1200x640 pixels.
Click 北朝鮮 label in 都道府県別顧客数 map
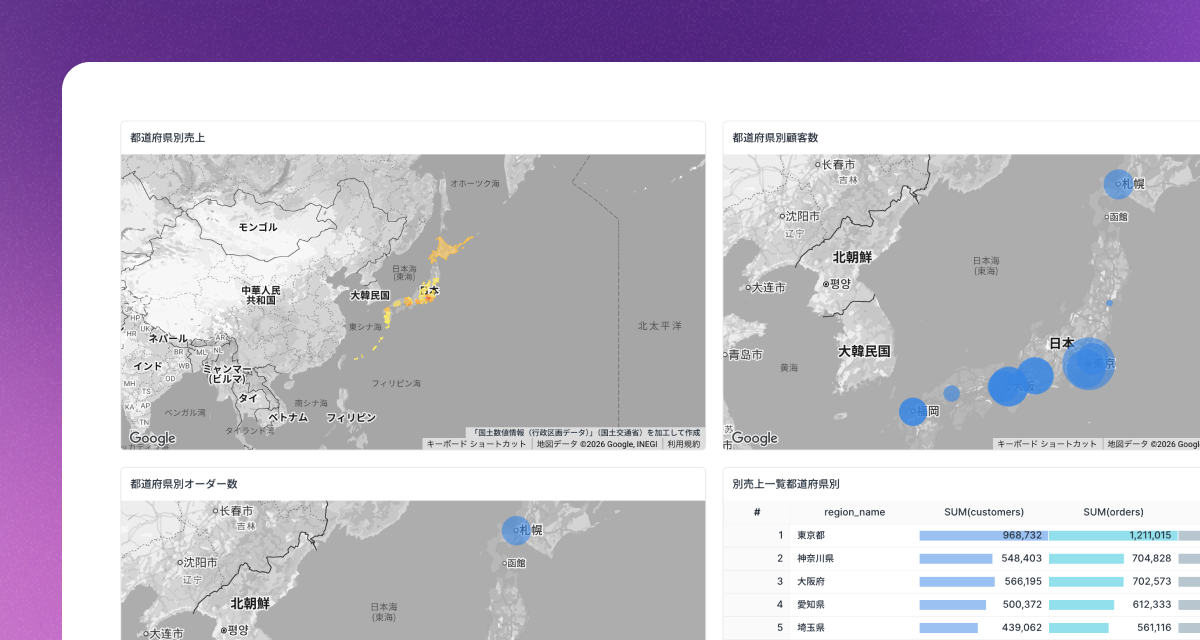[x=853, y=257]
